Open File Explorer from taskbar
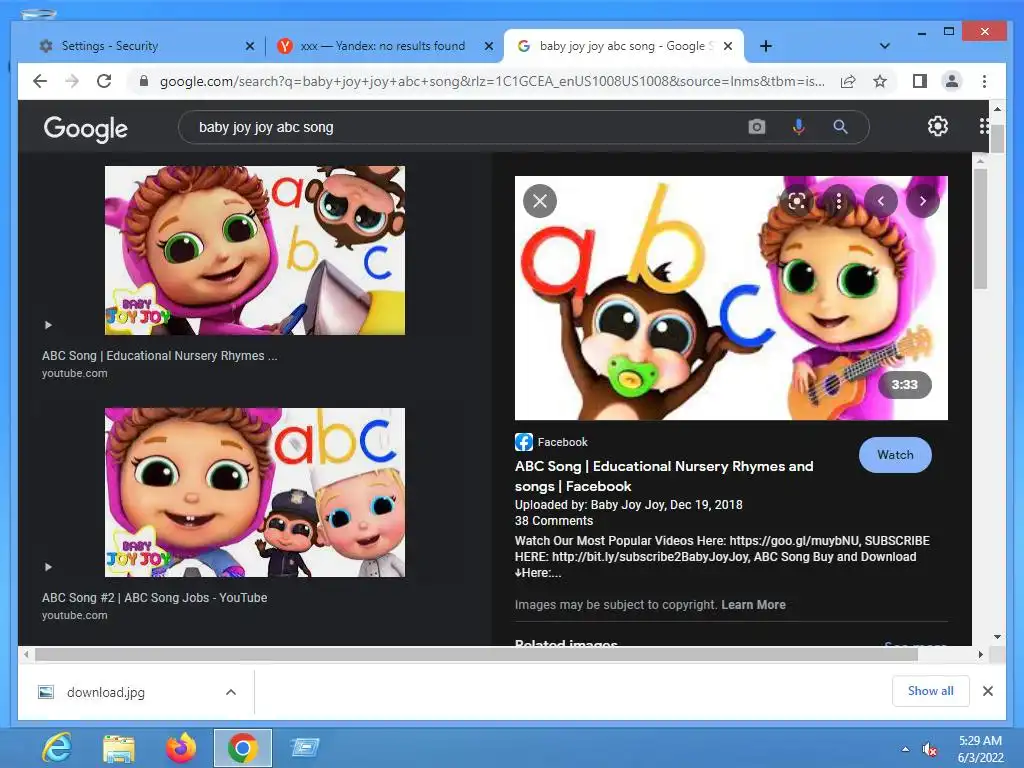This screenshot has width=1024, height=768. click(x=118, y=748)
